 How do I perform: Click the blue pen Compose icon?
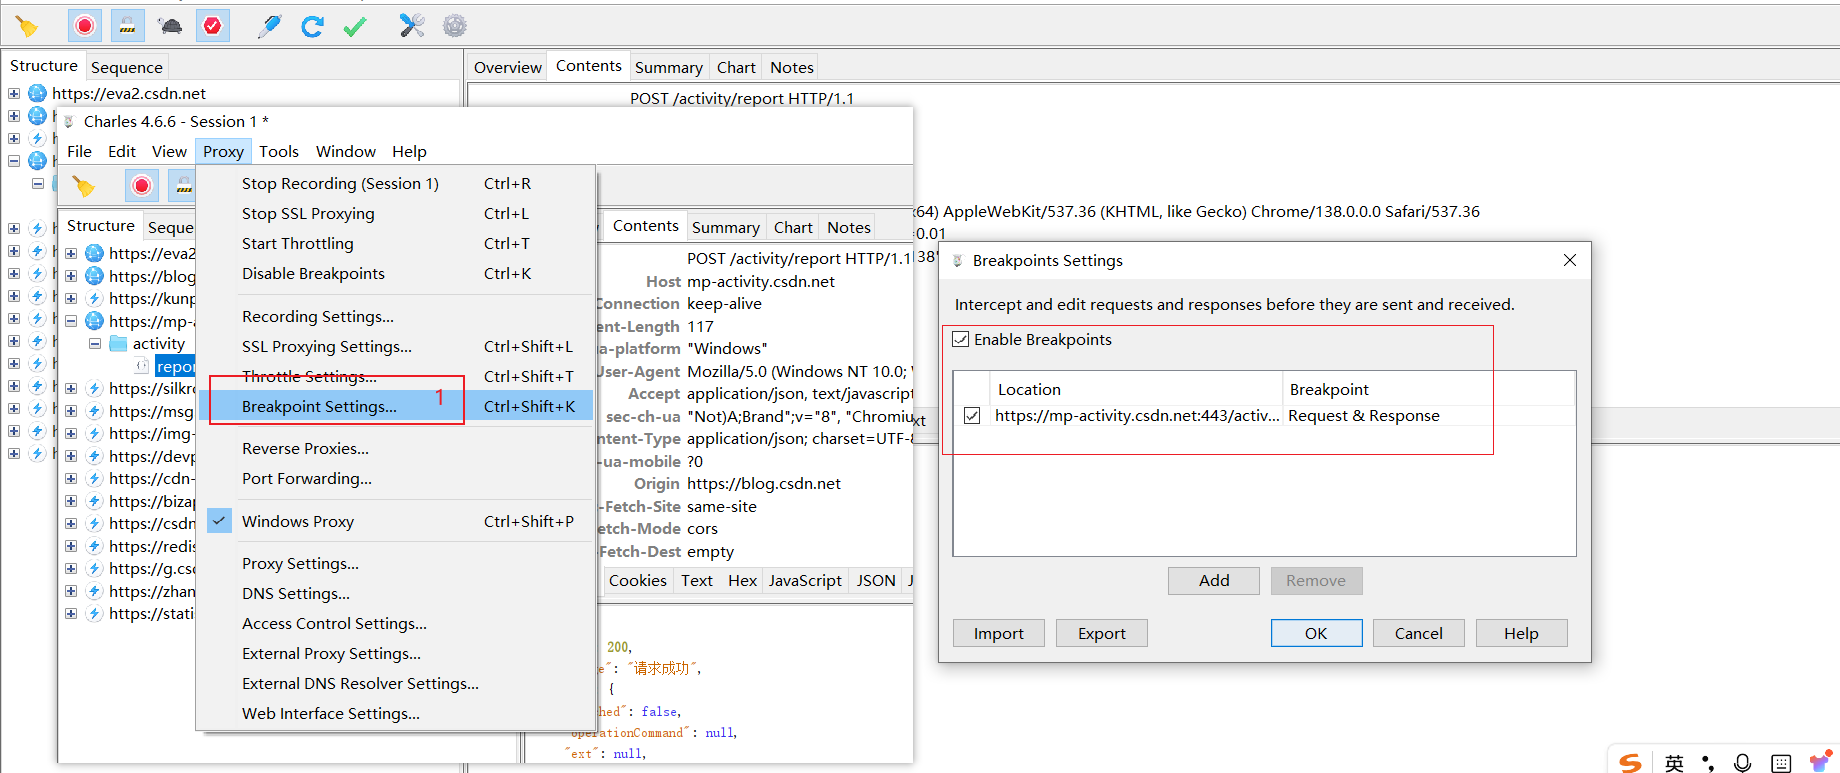click(269, 26)
